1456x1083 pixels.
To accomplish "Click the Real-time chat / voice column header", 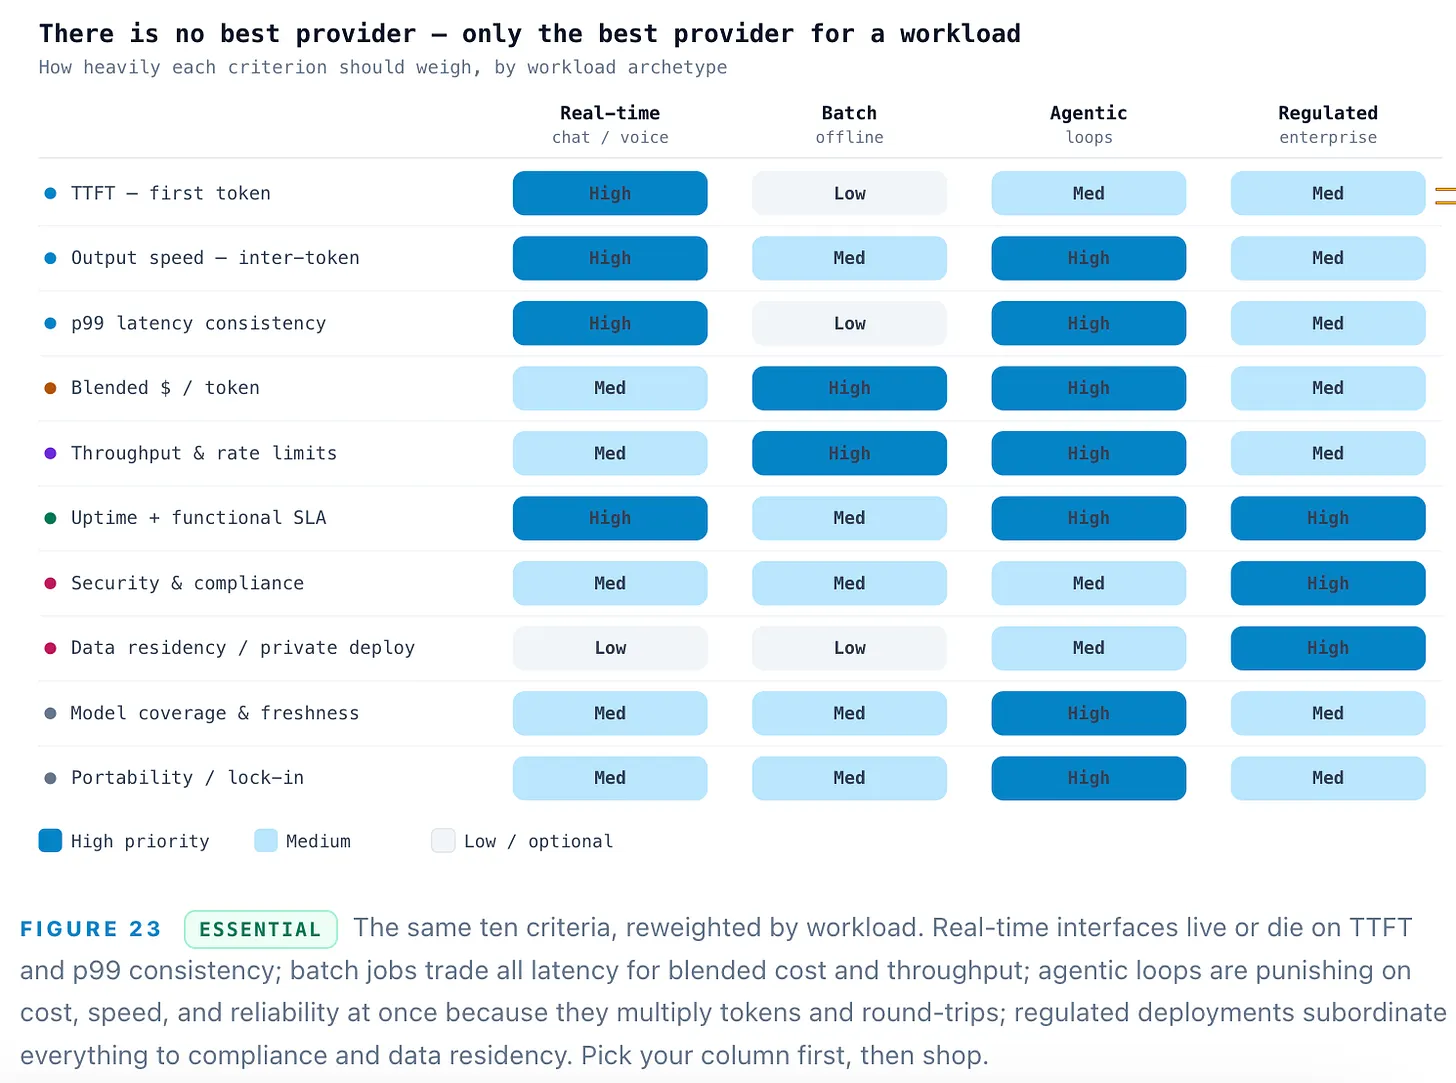I will [x=610, y=125].
